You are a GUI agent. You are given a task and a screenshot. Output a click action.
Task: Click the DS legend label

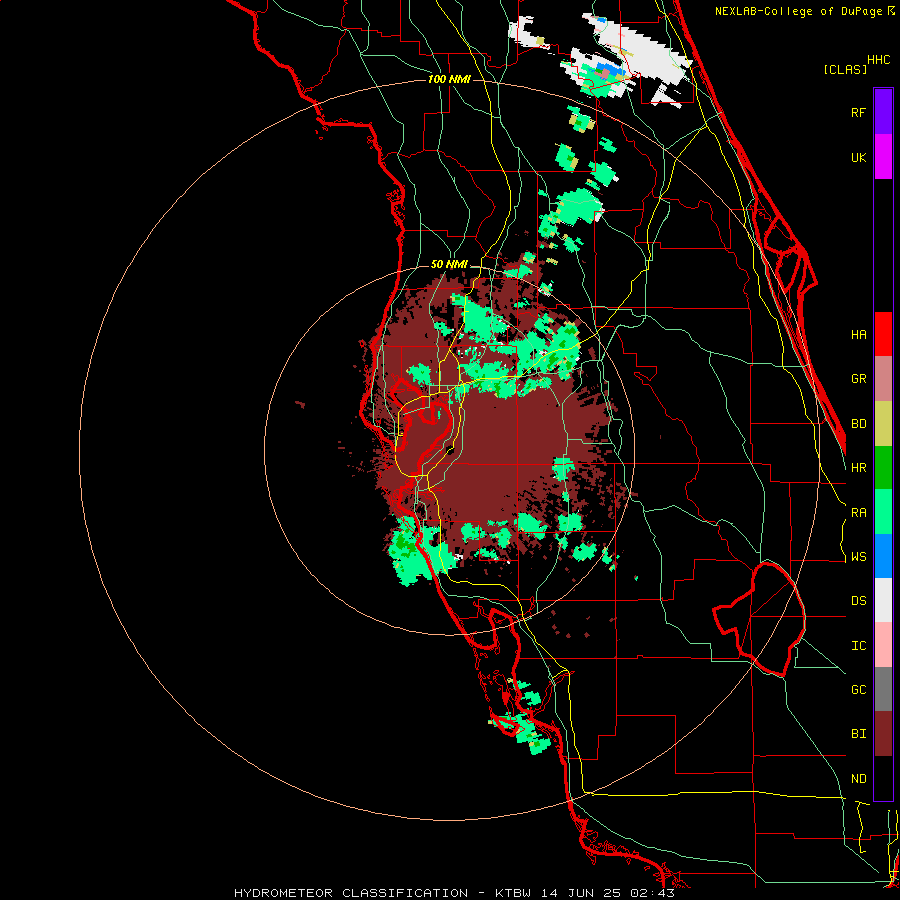pyautogui.click(x=858, y=601)
